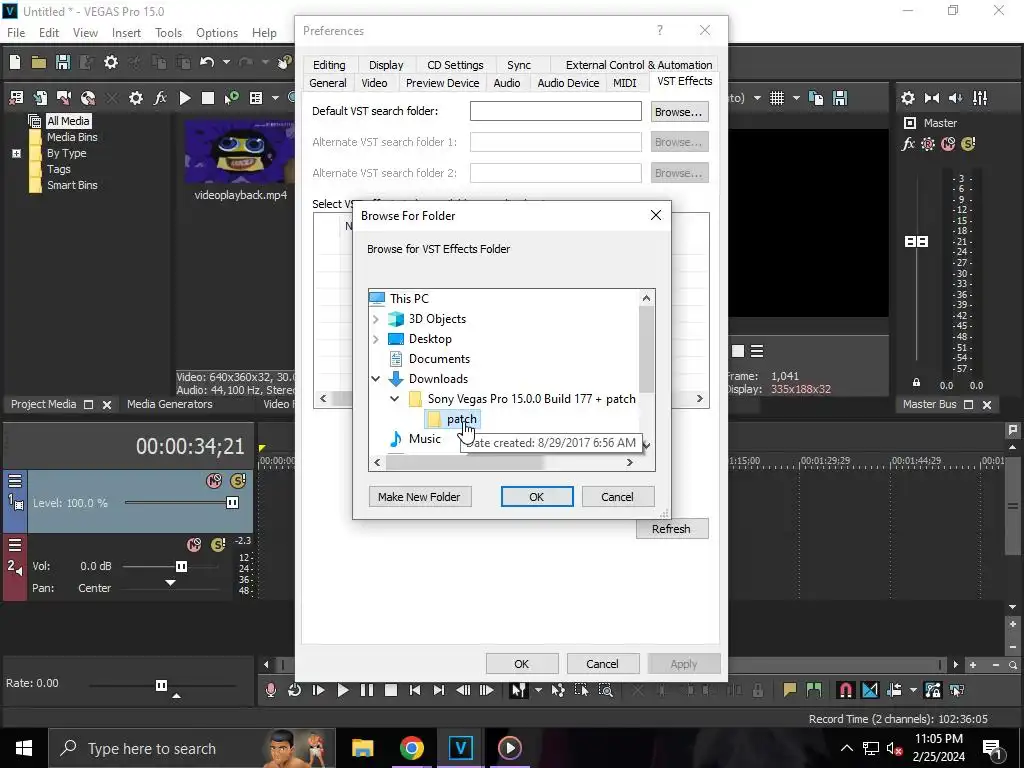Click Make New Folder button

[419, 497]
